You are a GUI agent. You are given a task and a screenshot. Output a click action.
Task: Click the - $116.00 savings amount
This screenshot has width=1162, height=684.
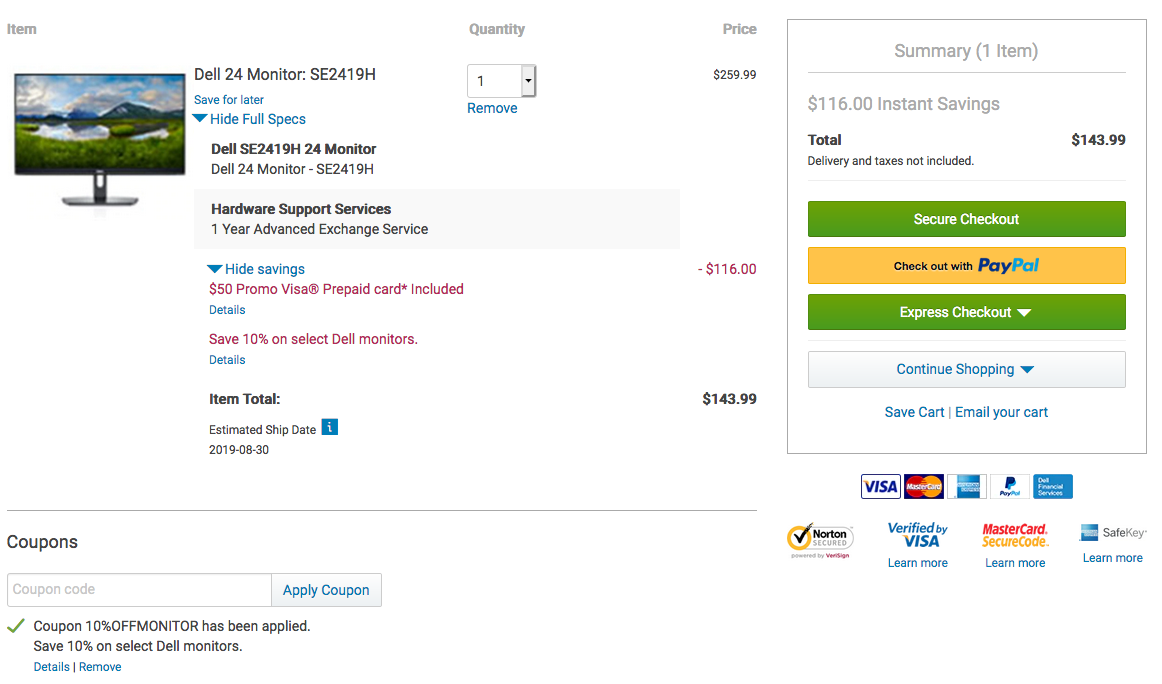click(x=727, y=269)
